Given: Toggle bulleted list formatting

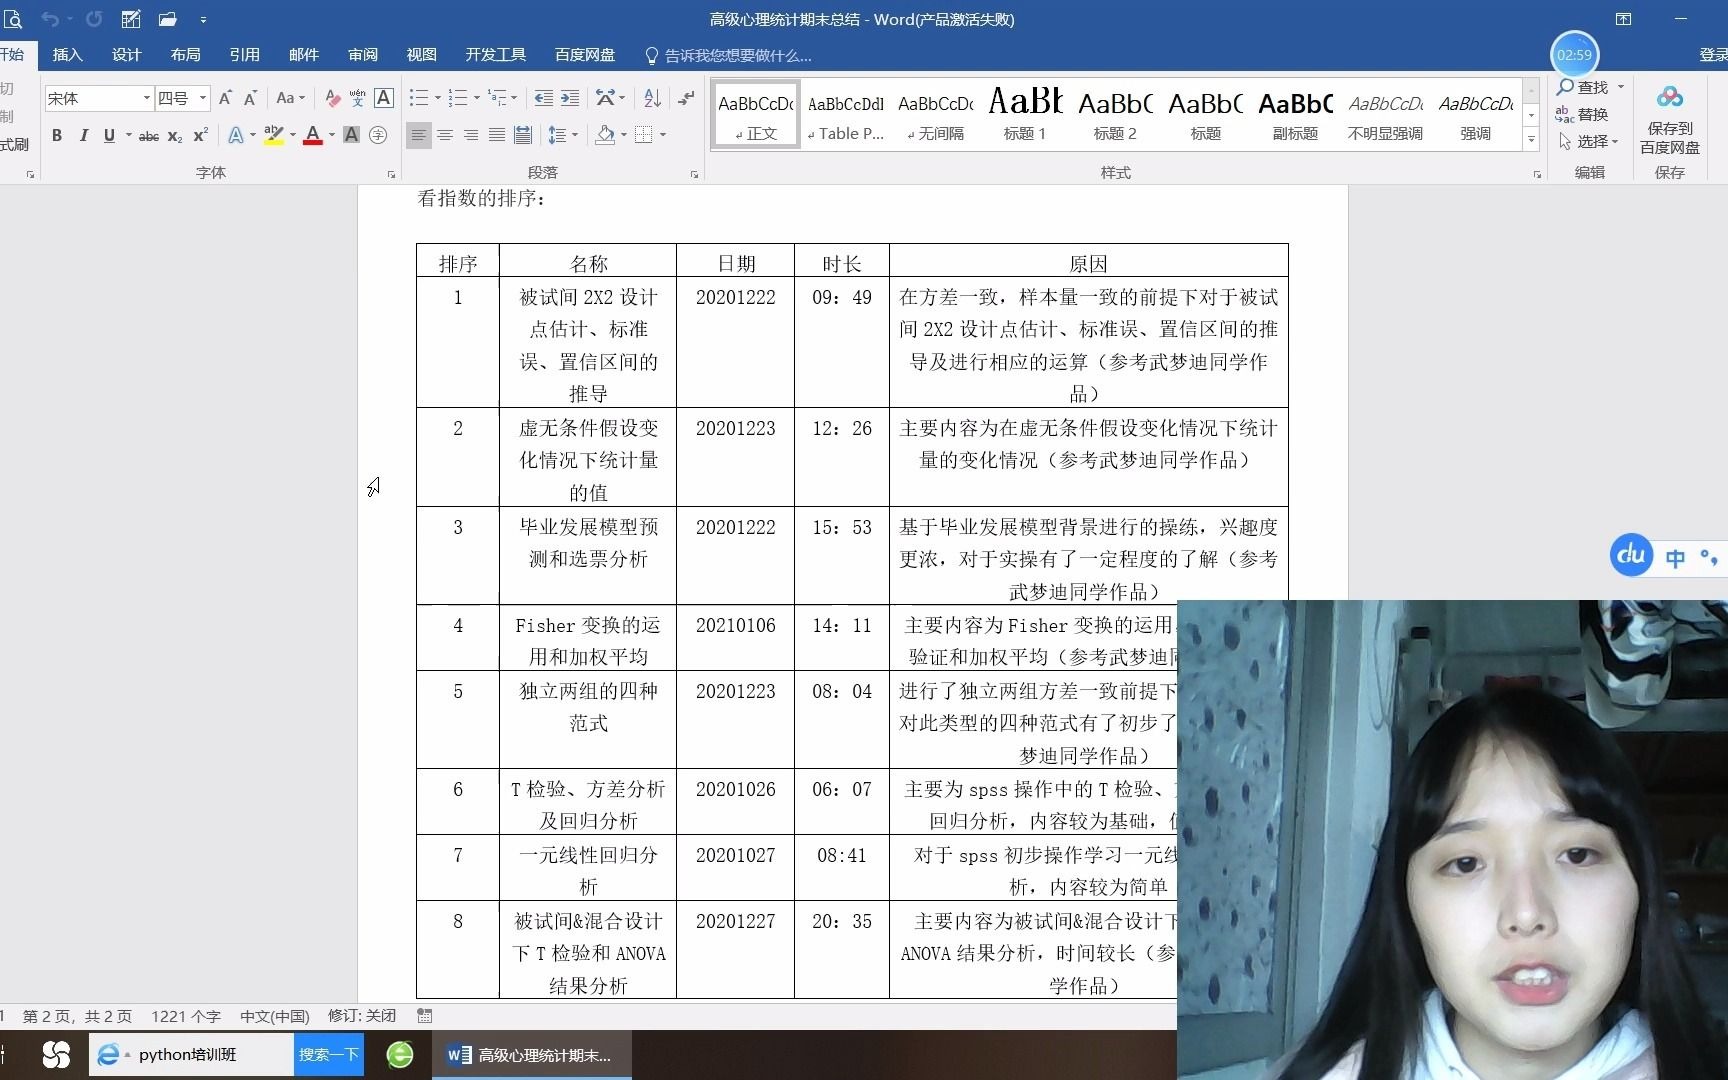Looking at the screenshot, I should [419, 98].
